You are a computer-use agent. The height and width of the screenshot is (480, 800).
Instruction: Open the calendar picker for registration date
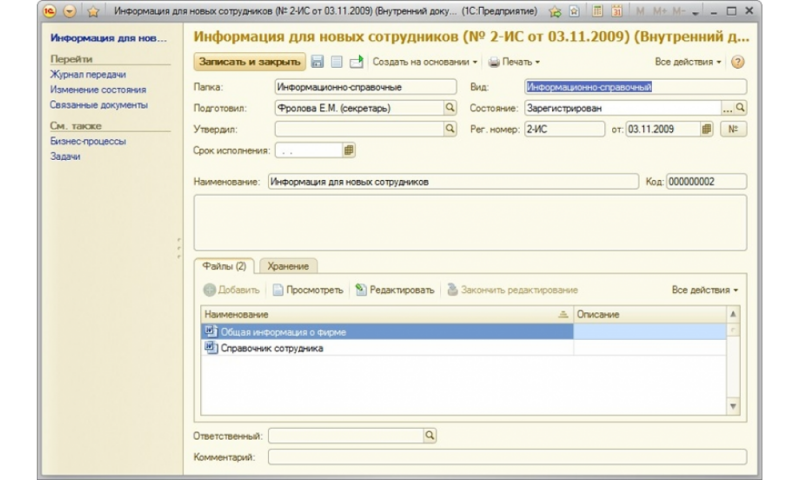click(707, 129)
